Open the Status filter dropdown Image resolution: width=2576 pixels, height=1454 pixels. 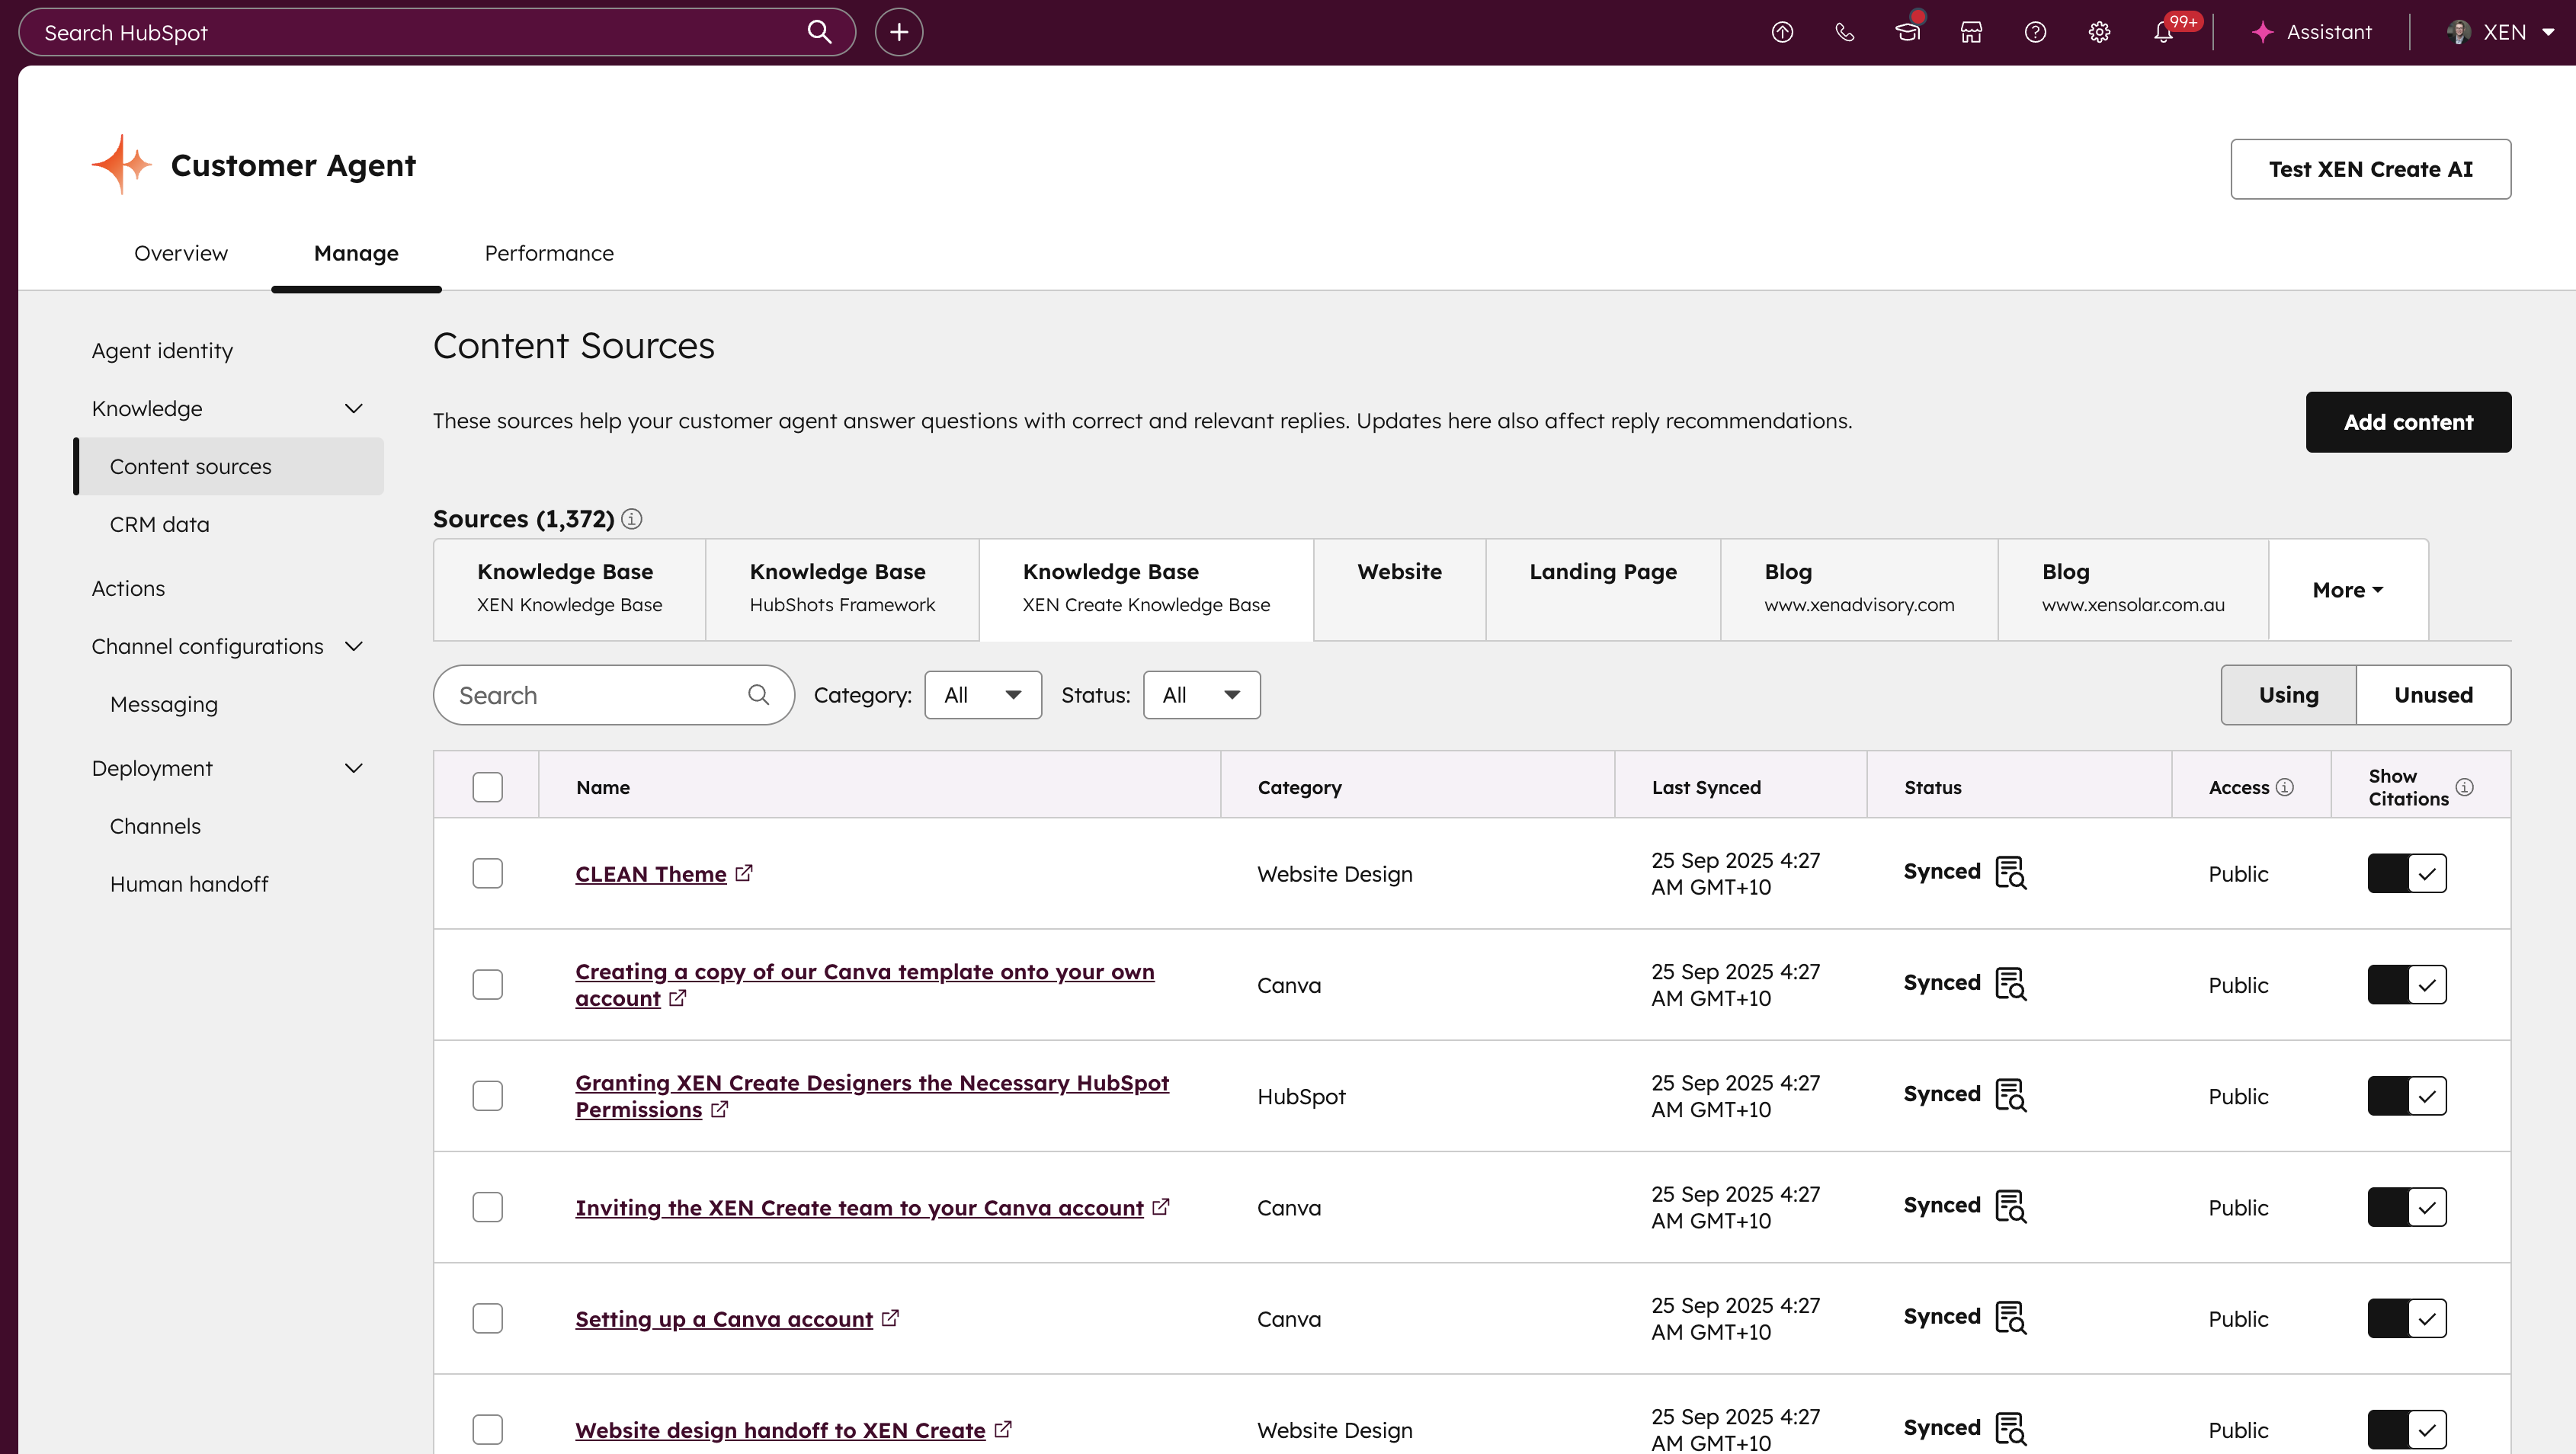pyautogui.click(x=1201, y=695)
